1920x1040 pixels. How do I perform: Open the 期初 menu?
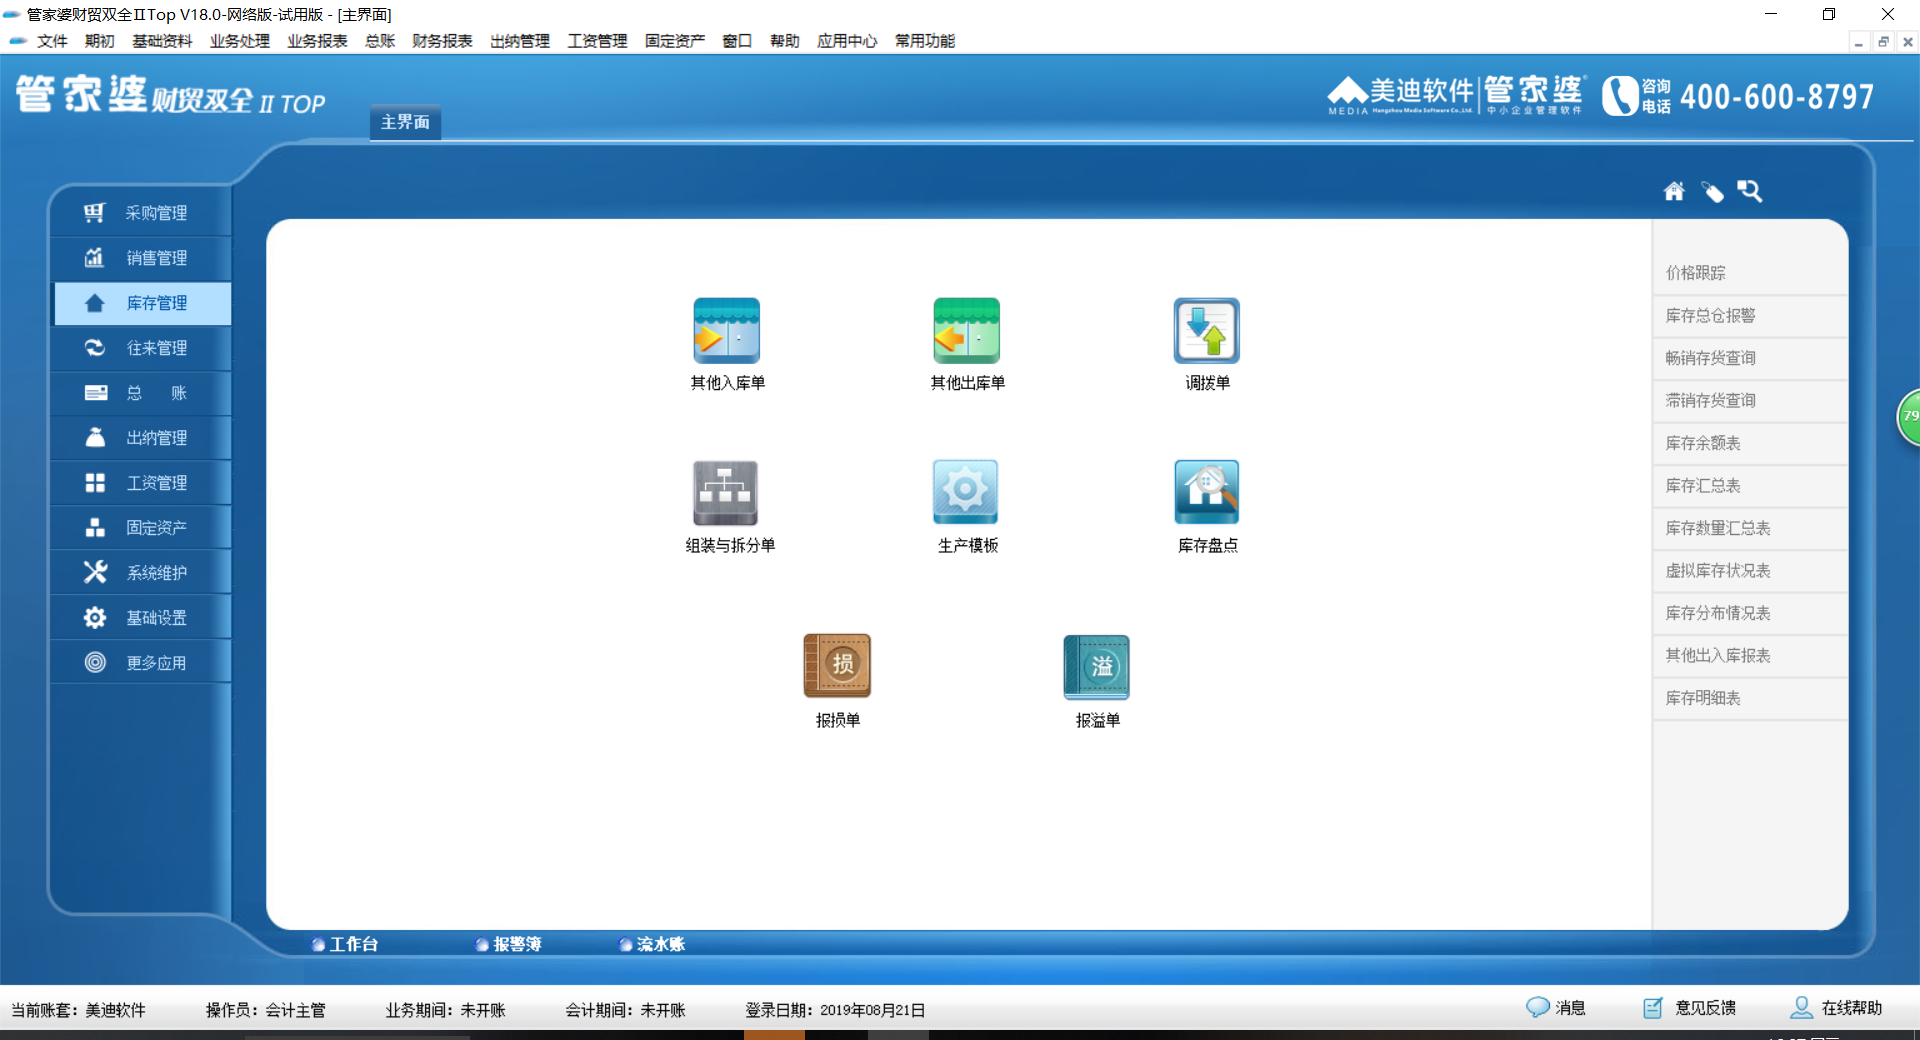pos(100,41)
